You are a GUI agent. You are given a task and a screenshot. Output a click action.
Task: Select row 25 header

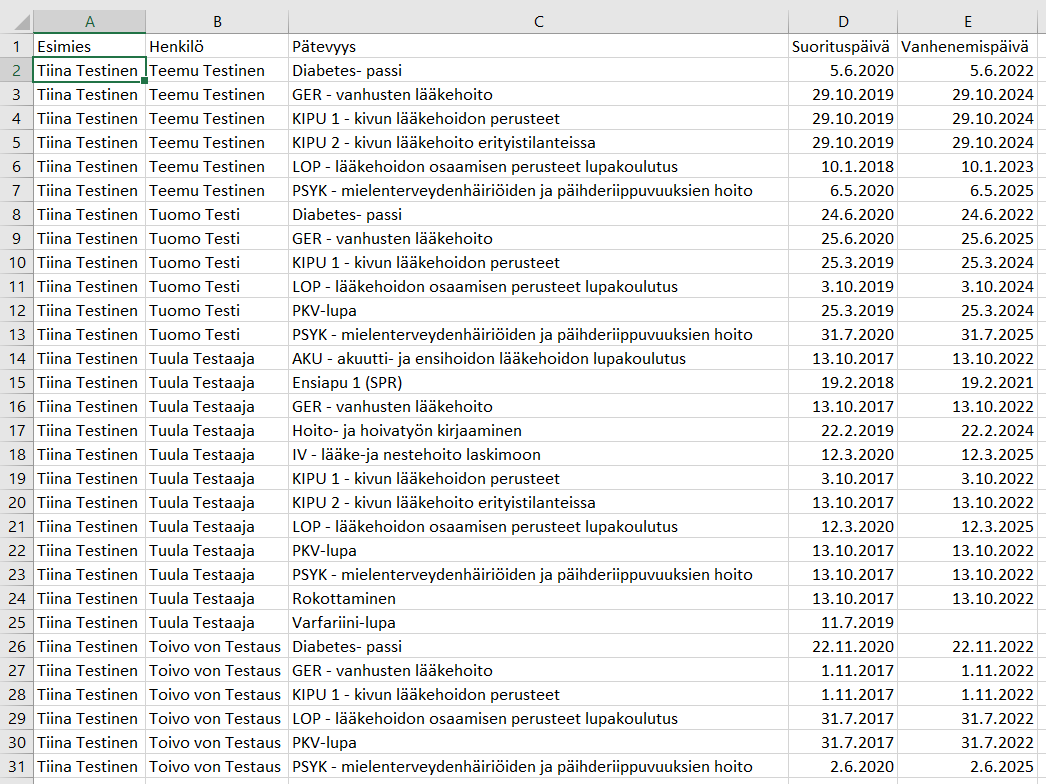click(17, 623)
